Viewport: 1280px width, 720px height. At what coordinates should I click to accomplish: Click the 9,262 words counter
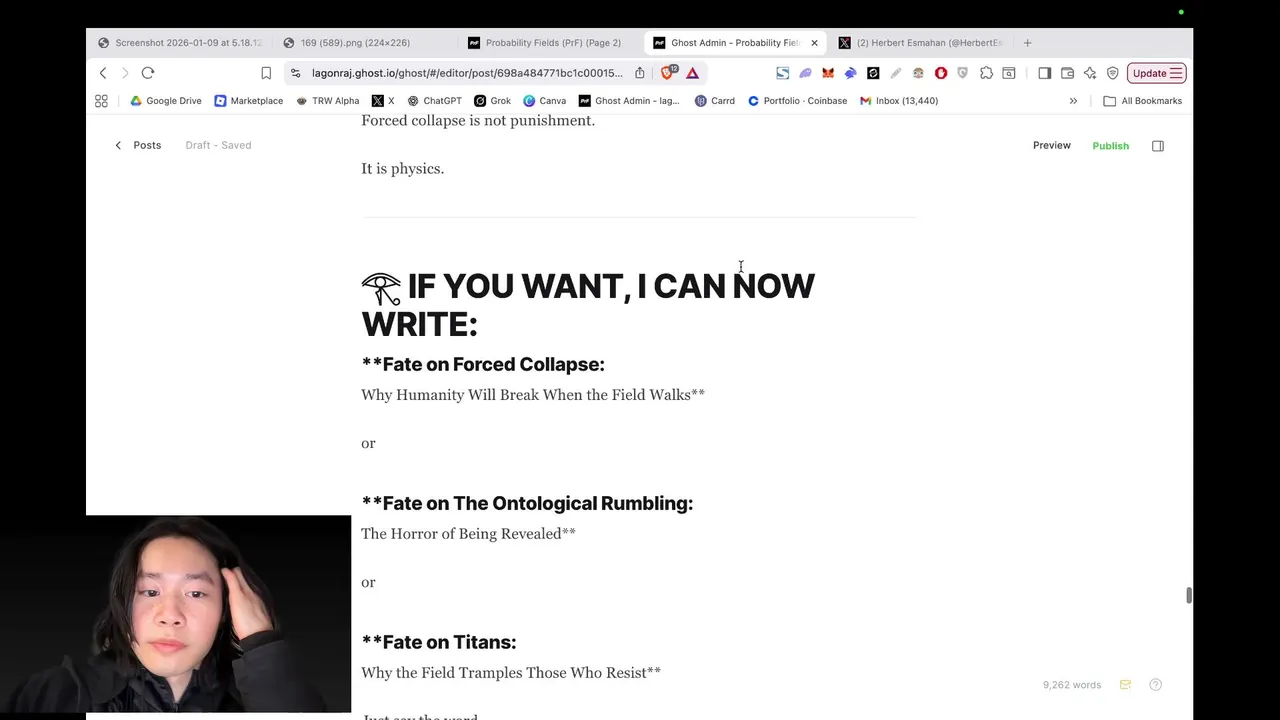[x=1072, y=685]
